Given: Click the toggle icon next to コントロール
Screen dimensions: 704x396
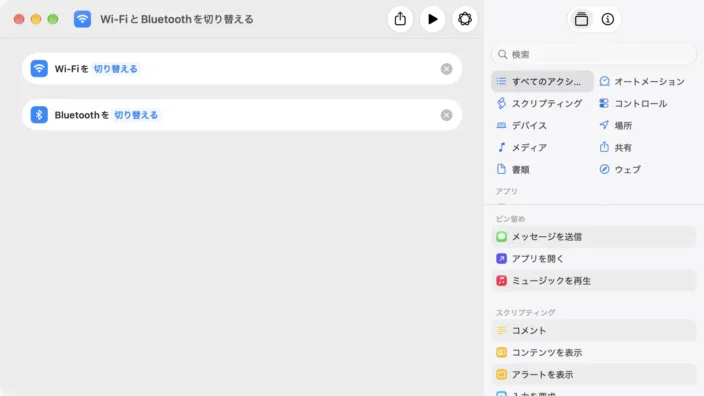Looking at the screenshot, I should point(604,103).
